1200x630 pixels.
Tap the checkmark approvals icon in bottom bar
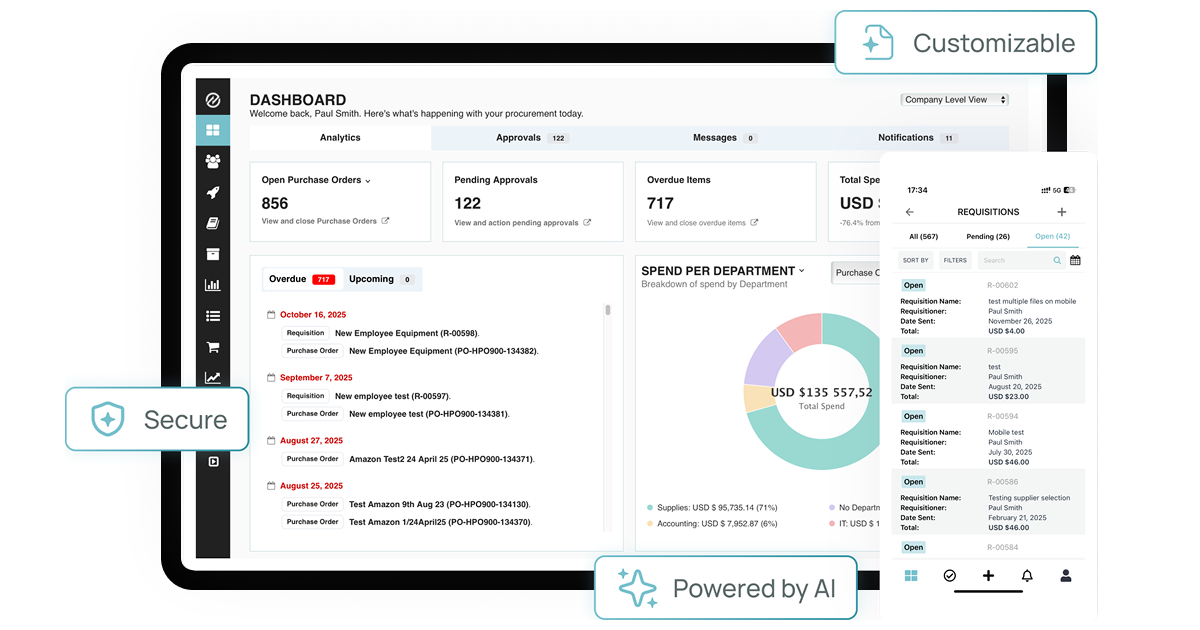949,576
